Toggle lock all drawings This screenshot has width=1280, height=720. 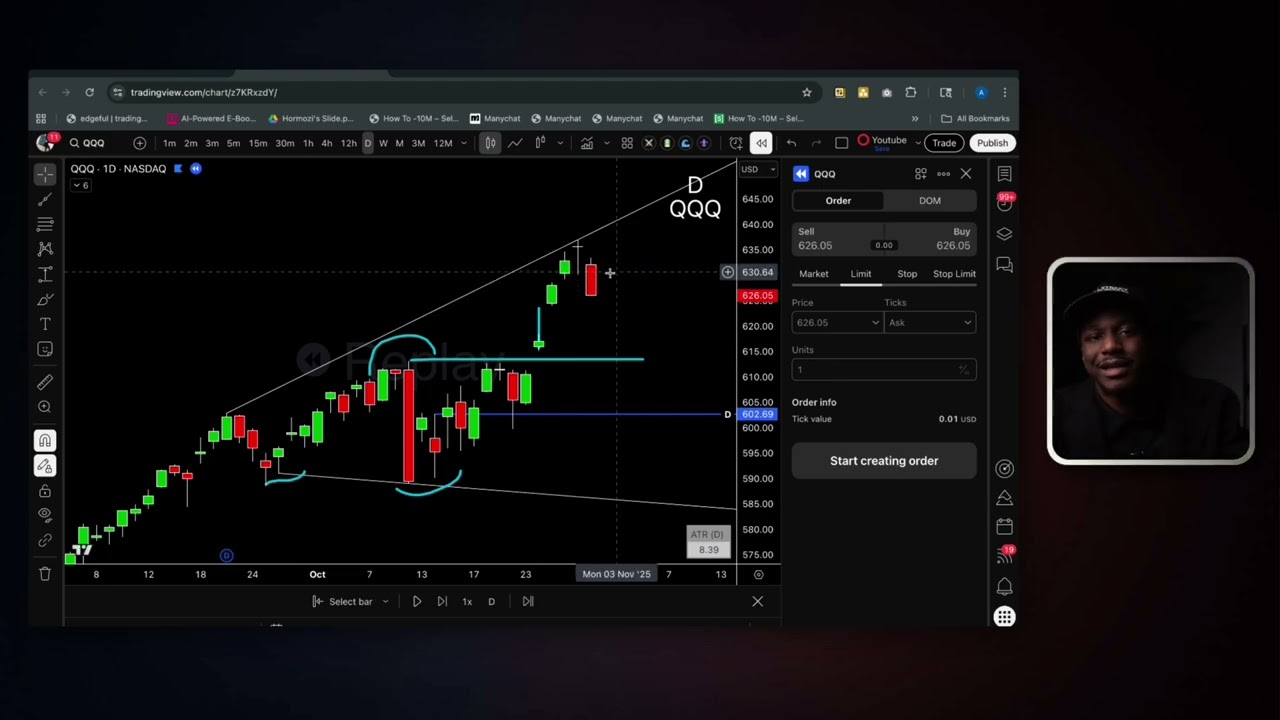45,491
